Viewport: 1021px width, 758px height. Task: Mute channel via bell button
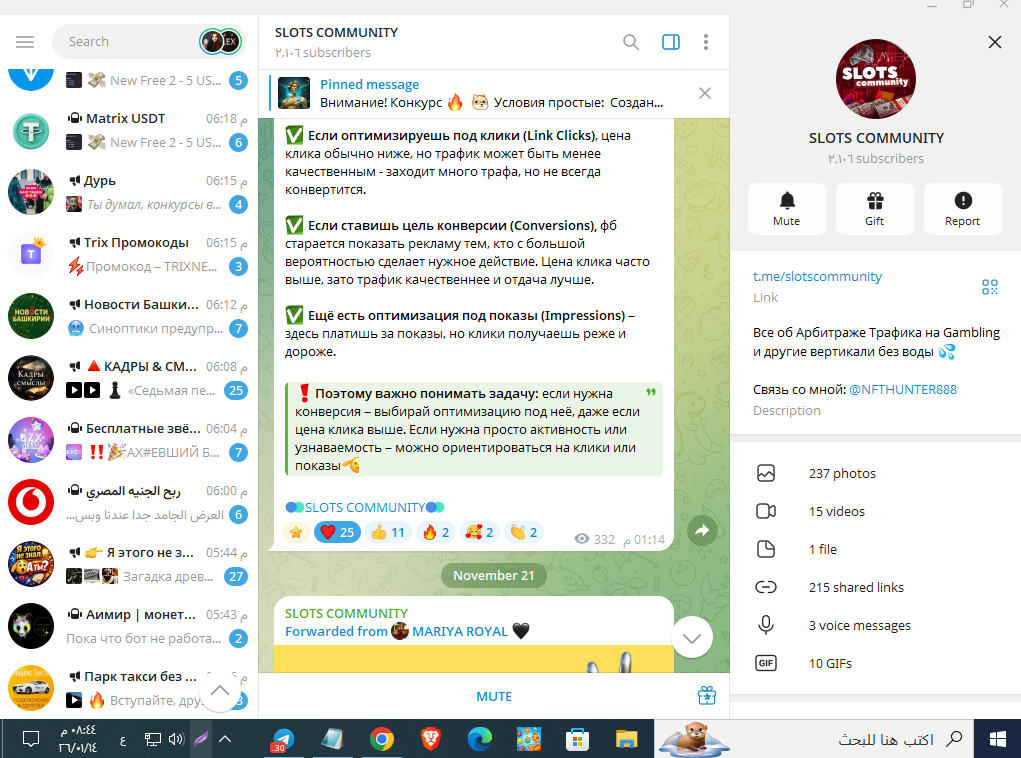pos(787,208)
